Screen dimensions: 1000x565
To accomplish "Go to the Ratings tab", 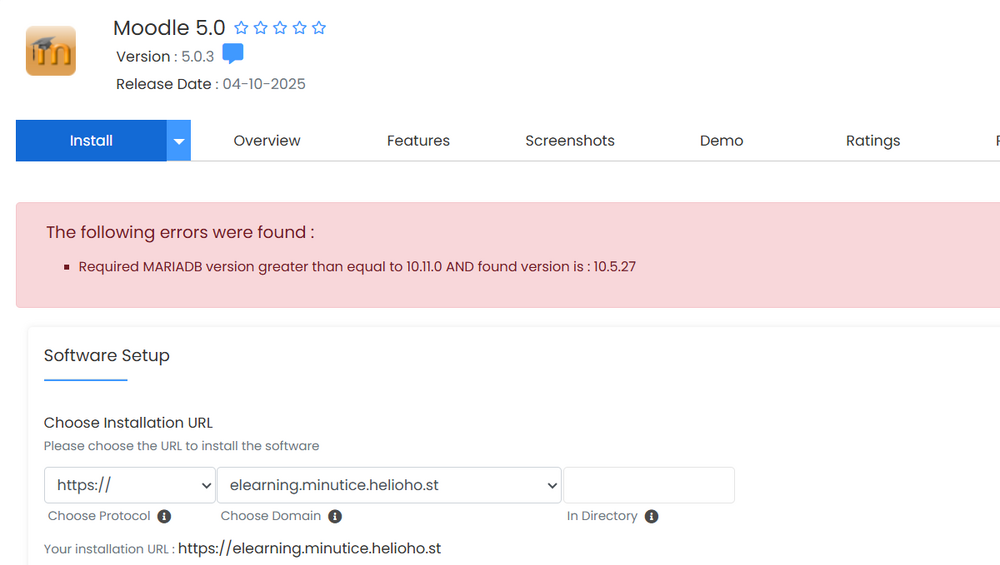I will point(873,141).
